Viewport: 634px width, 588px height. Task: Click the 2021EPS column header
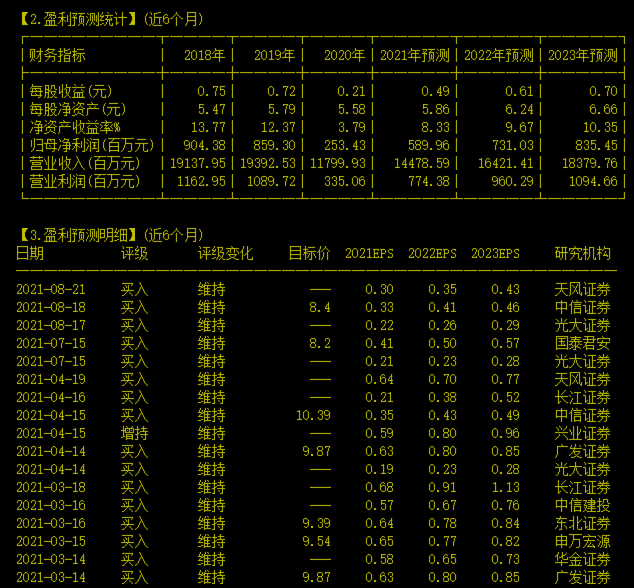coord(369,254)
